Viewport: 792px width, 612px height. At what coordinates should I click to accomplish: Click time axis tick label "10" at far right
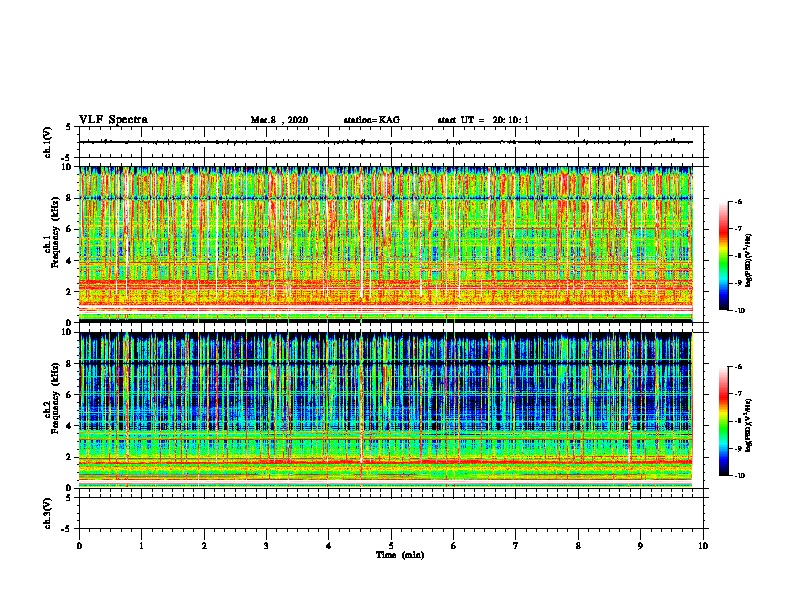[703, 546]
